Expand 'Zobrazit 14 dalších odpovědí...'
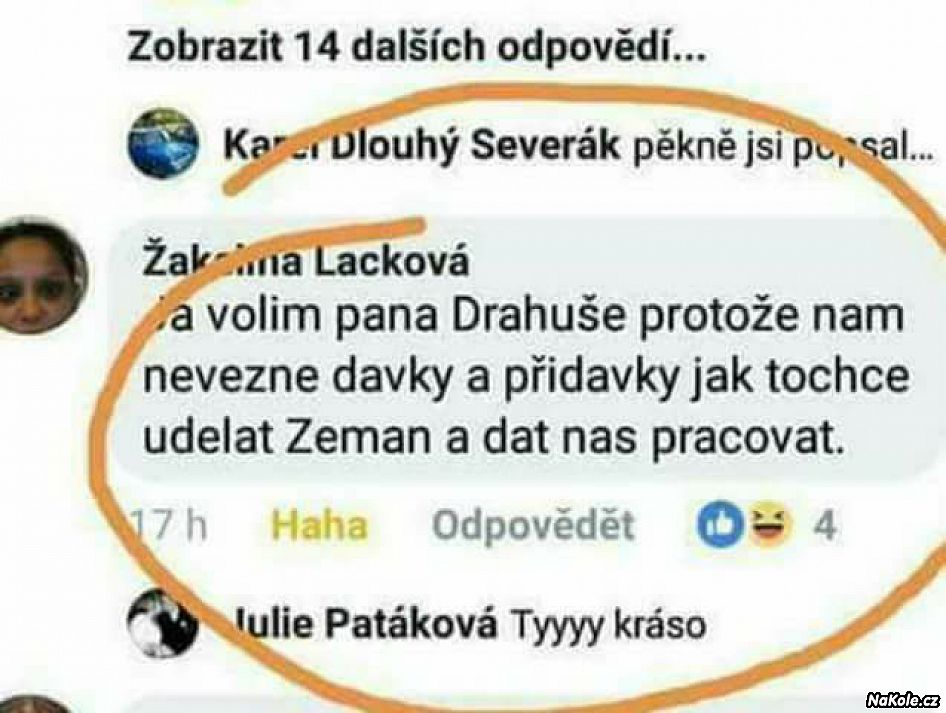This screenshot has height=713, width=946. pos(416,46)
